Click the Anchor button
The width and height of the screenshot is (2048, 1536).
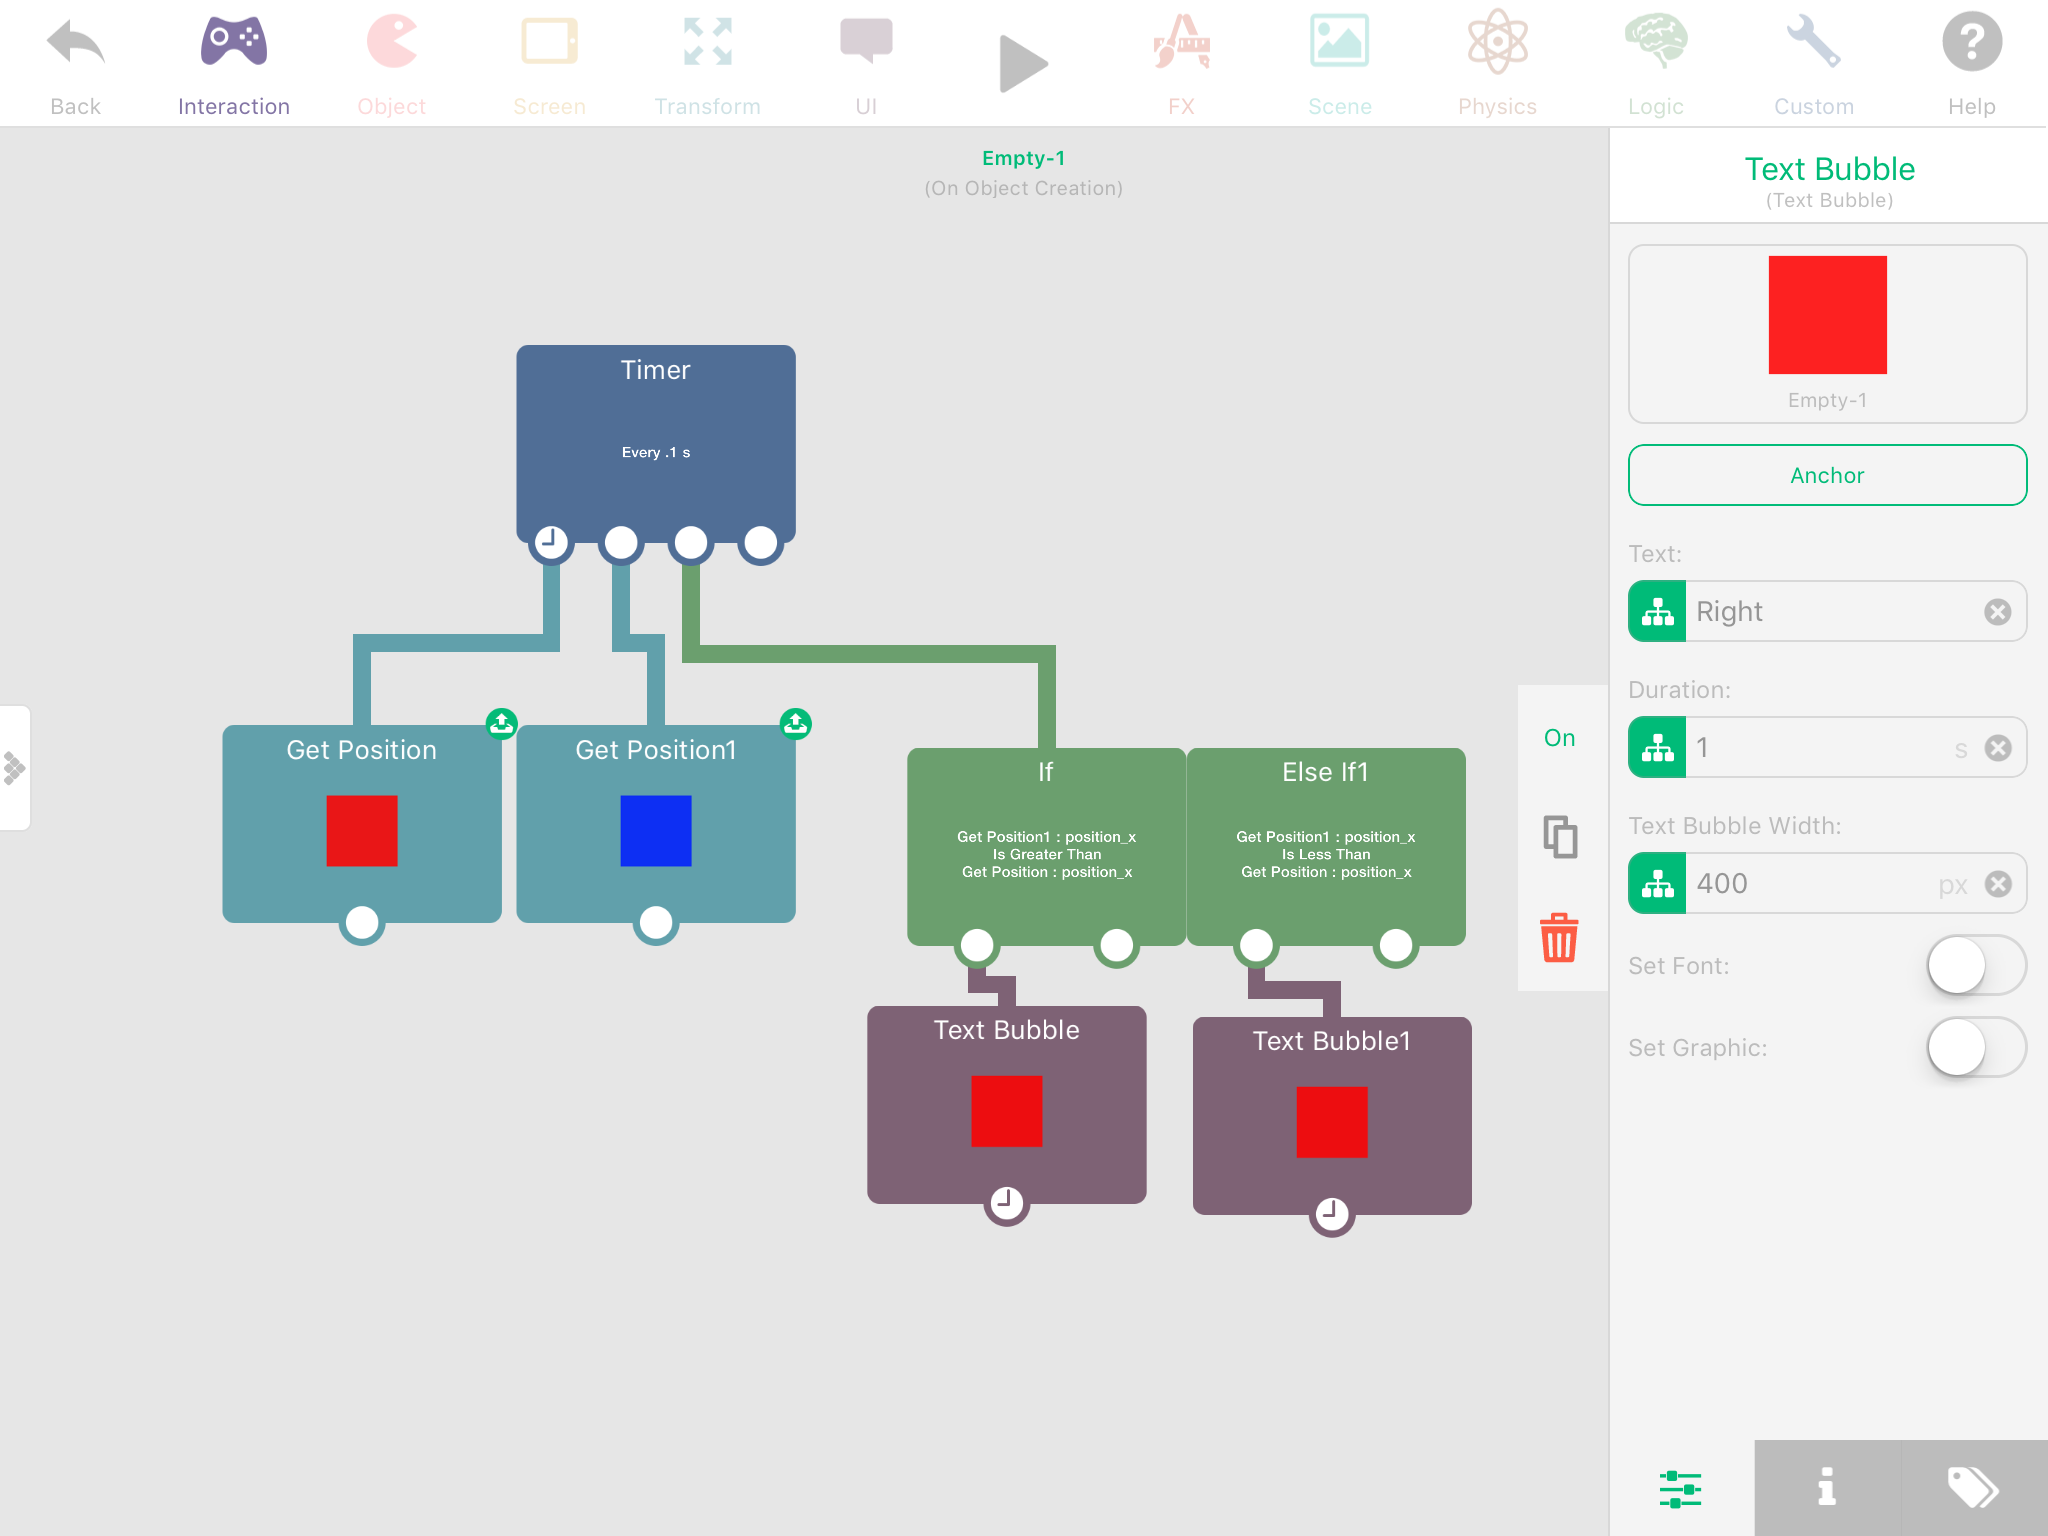[x=1827, y=475]
